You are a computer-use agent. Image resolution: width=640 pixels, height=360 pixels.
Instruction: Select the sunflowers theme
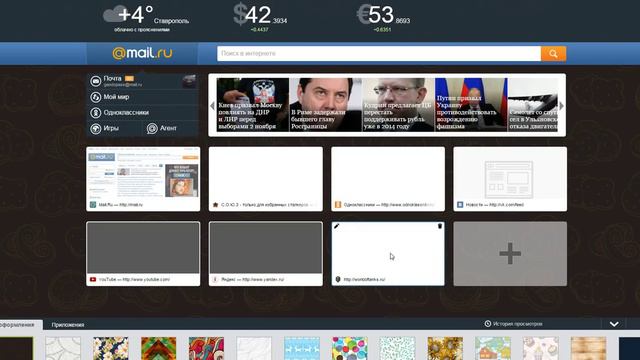(x=445, y=349)
